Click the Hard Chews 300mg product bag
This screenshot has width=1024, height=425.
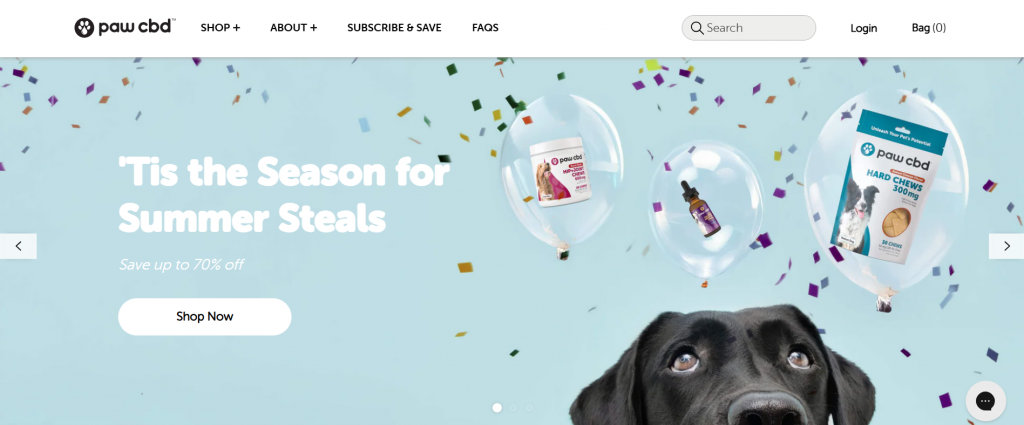[x=890, y=187]
